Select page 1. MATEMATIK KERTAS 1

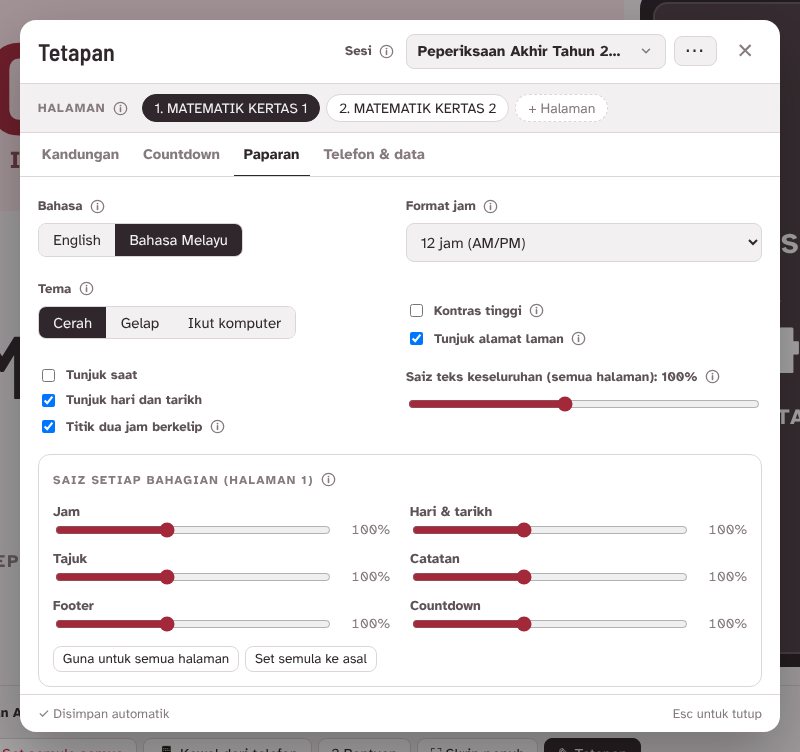tap(231, 108)
